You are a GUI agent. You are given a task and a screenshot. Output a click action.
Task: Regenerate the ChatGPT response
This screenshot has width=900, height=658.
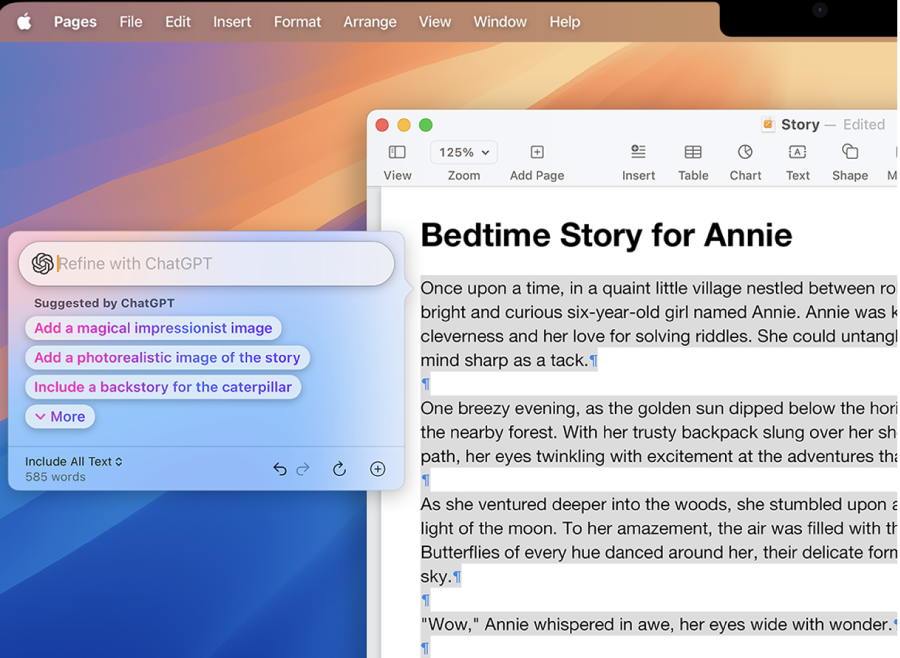(339, 468)
